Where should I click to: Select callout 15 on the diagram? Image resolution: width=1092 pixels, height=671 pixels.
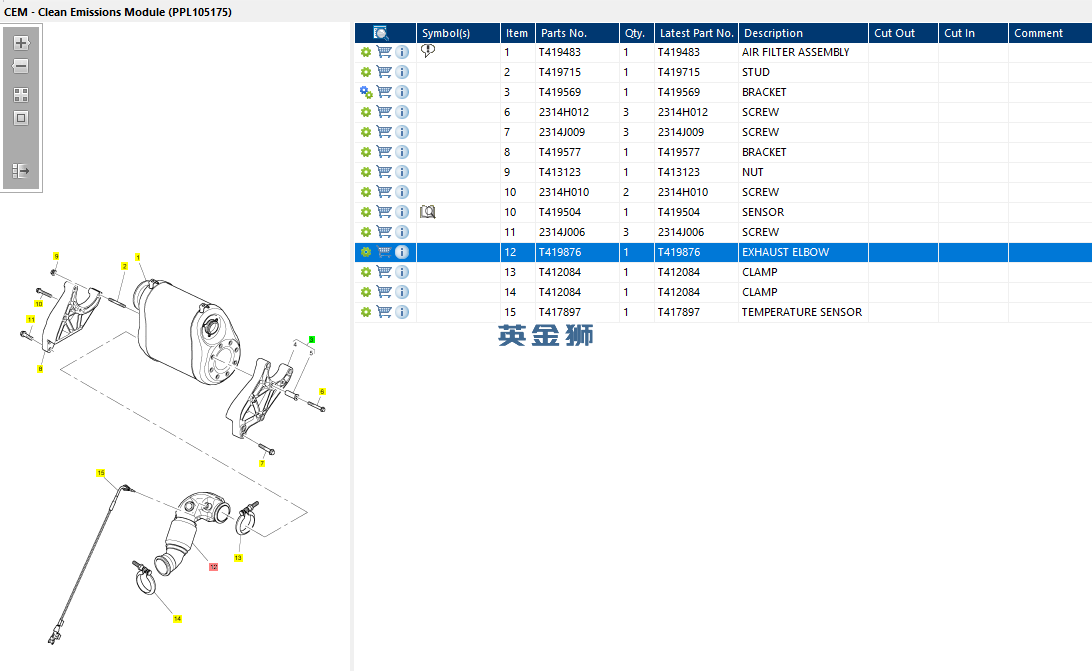(x=101, y=473)
